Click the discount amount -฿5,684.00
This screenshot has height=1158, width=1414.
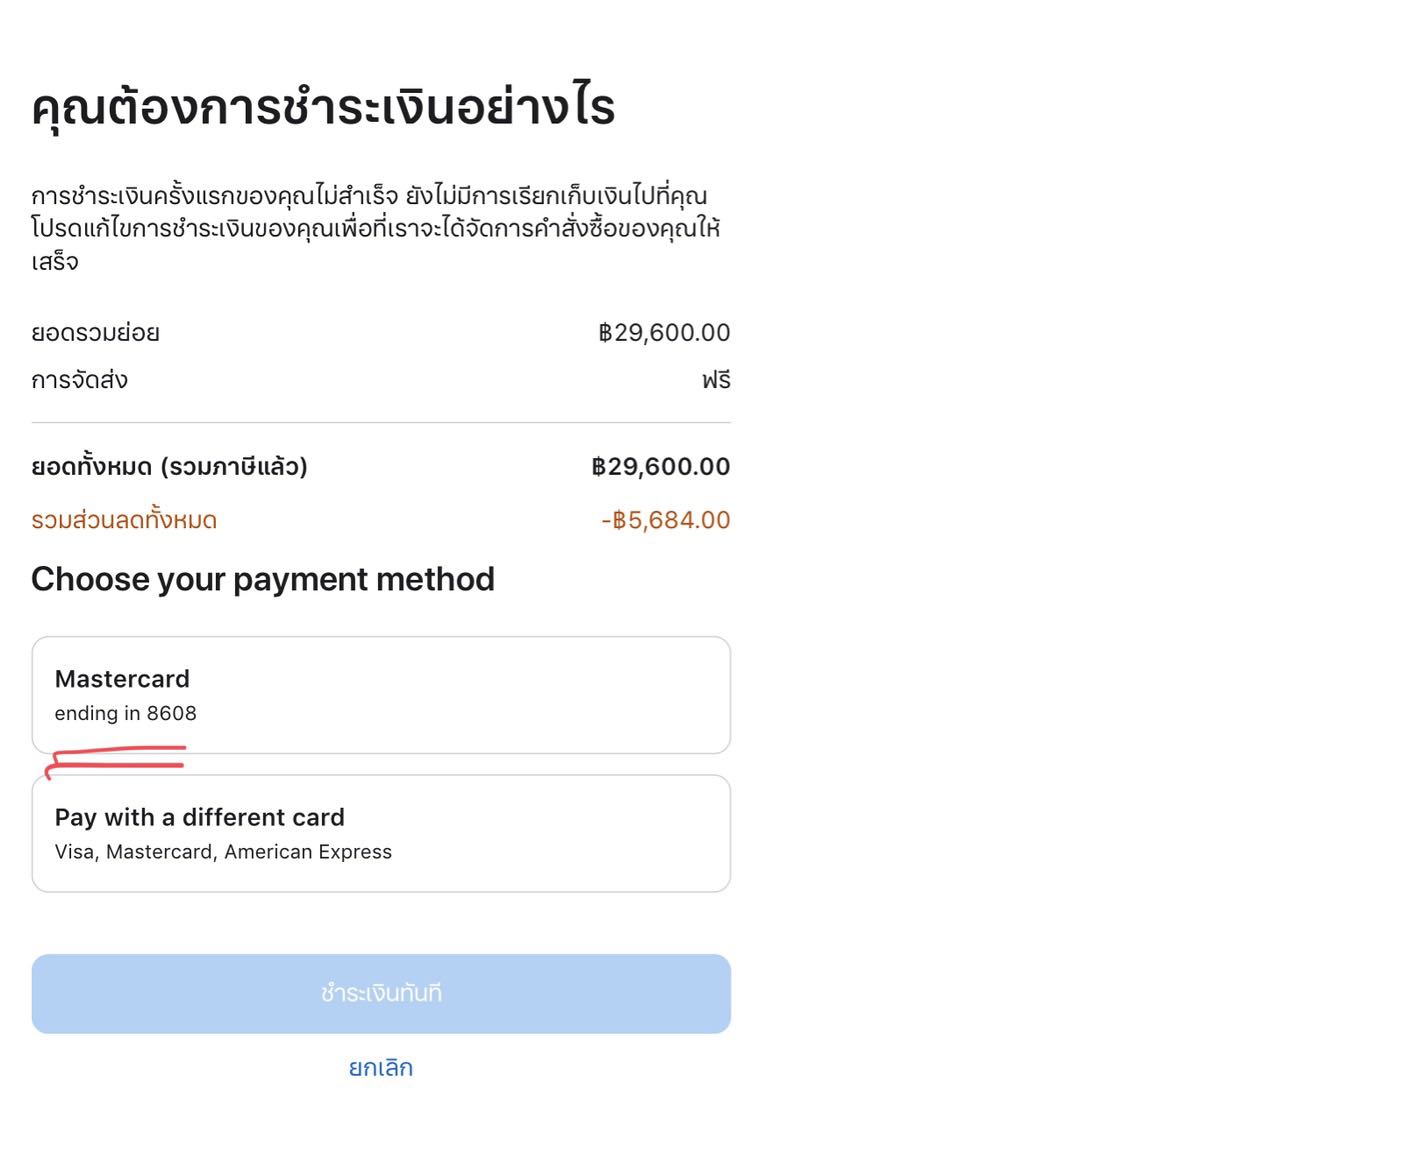tap(666, 520)
